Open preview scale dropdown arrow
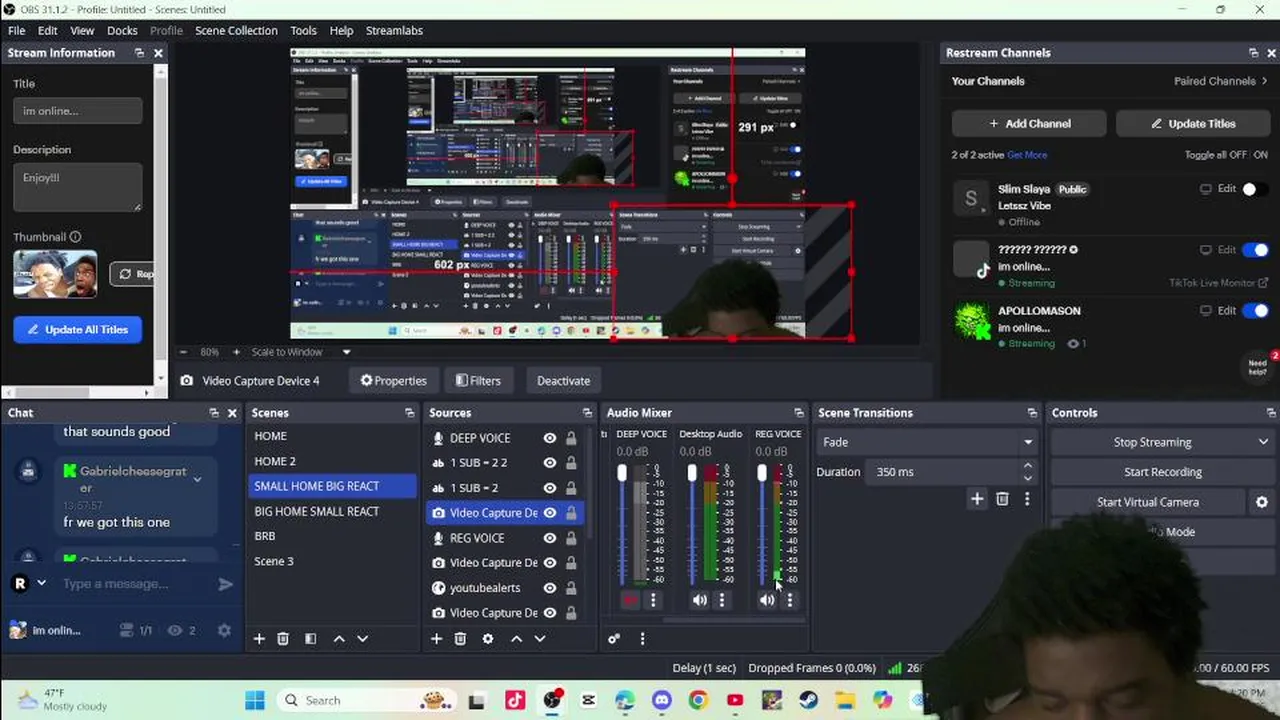Screen dimensions: 1280x720 tap(347, 352)
